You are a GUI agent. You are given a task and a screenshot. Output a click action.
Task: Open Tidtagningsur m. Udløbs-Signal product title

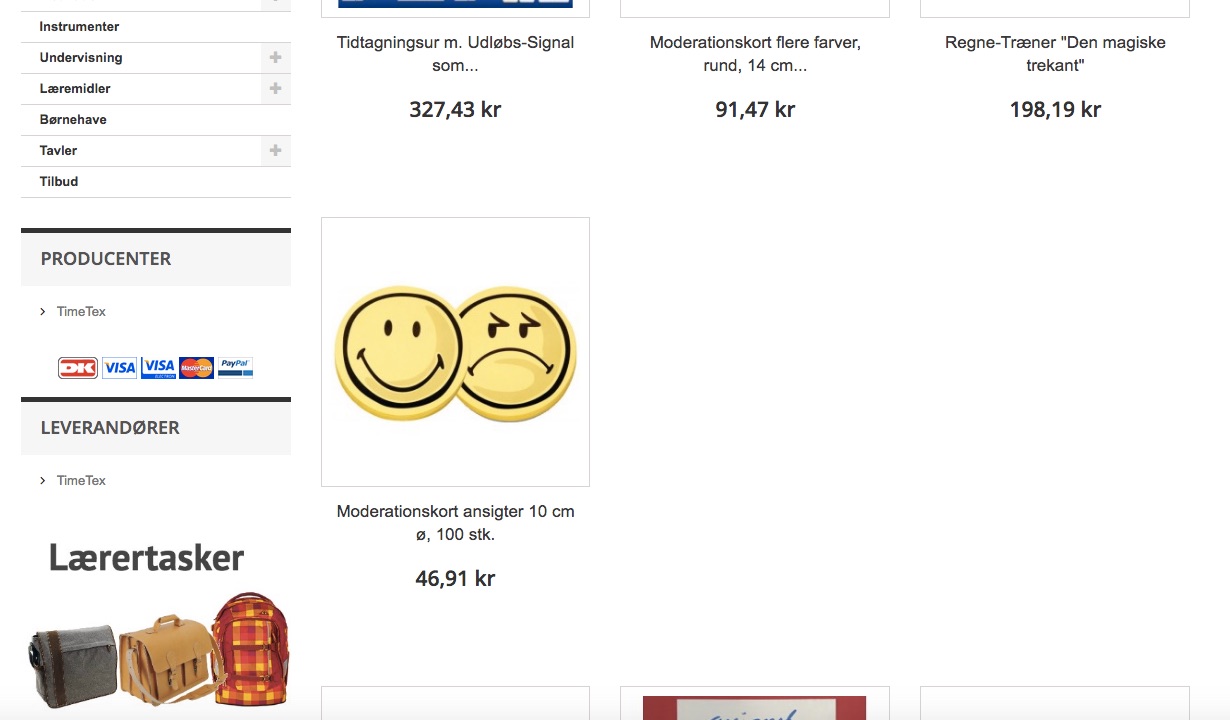click(x=455, y=54)
